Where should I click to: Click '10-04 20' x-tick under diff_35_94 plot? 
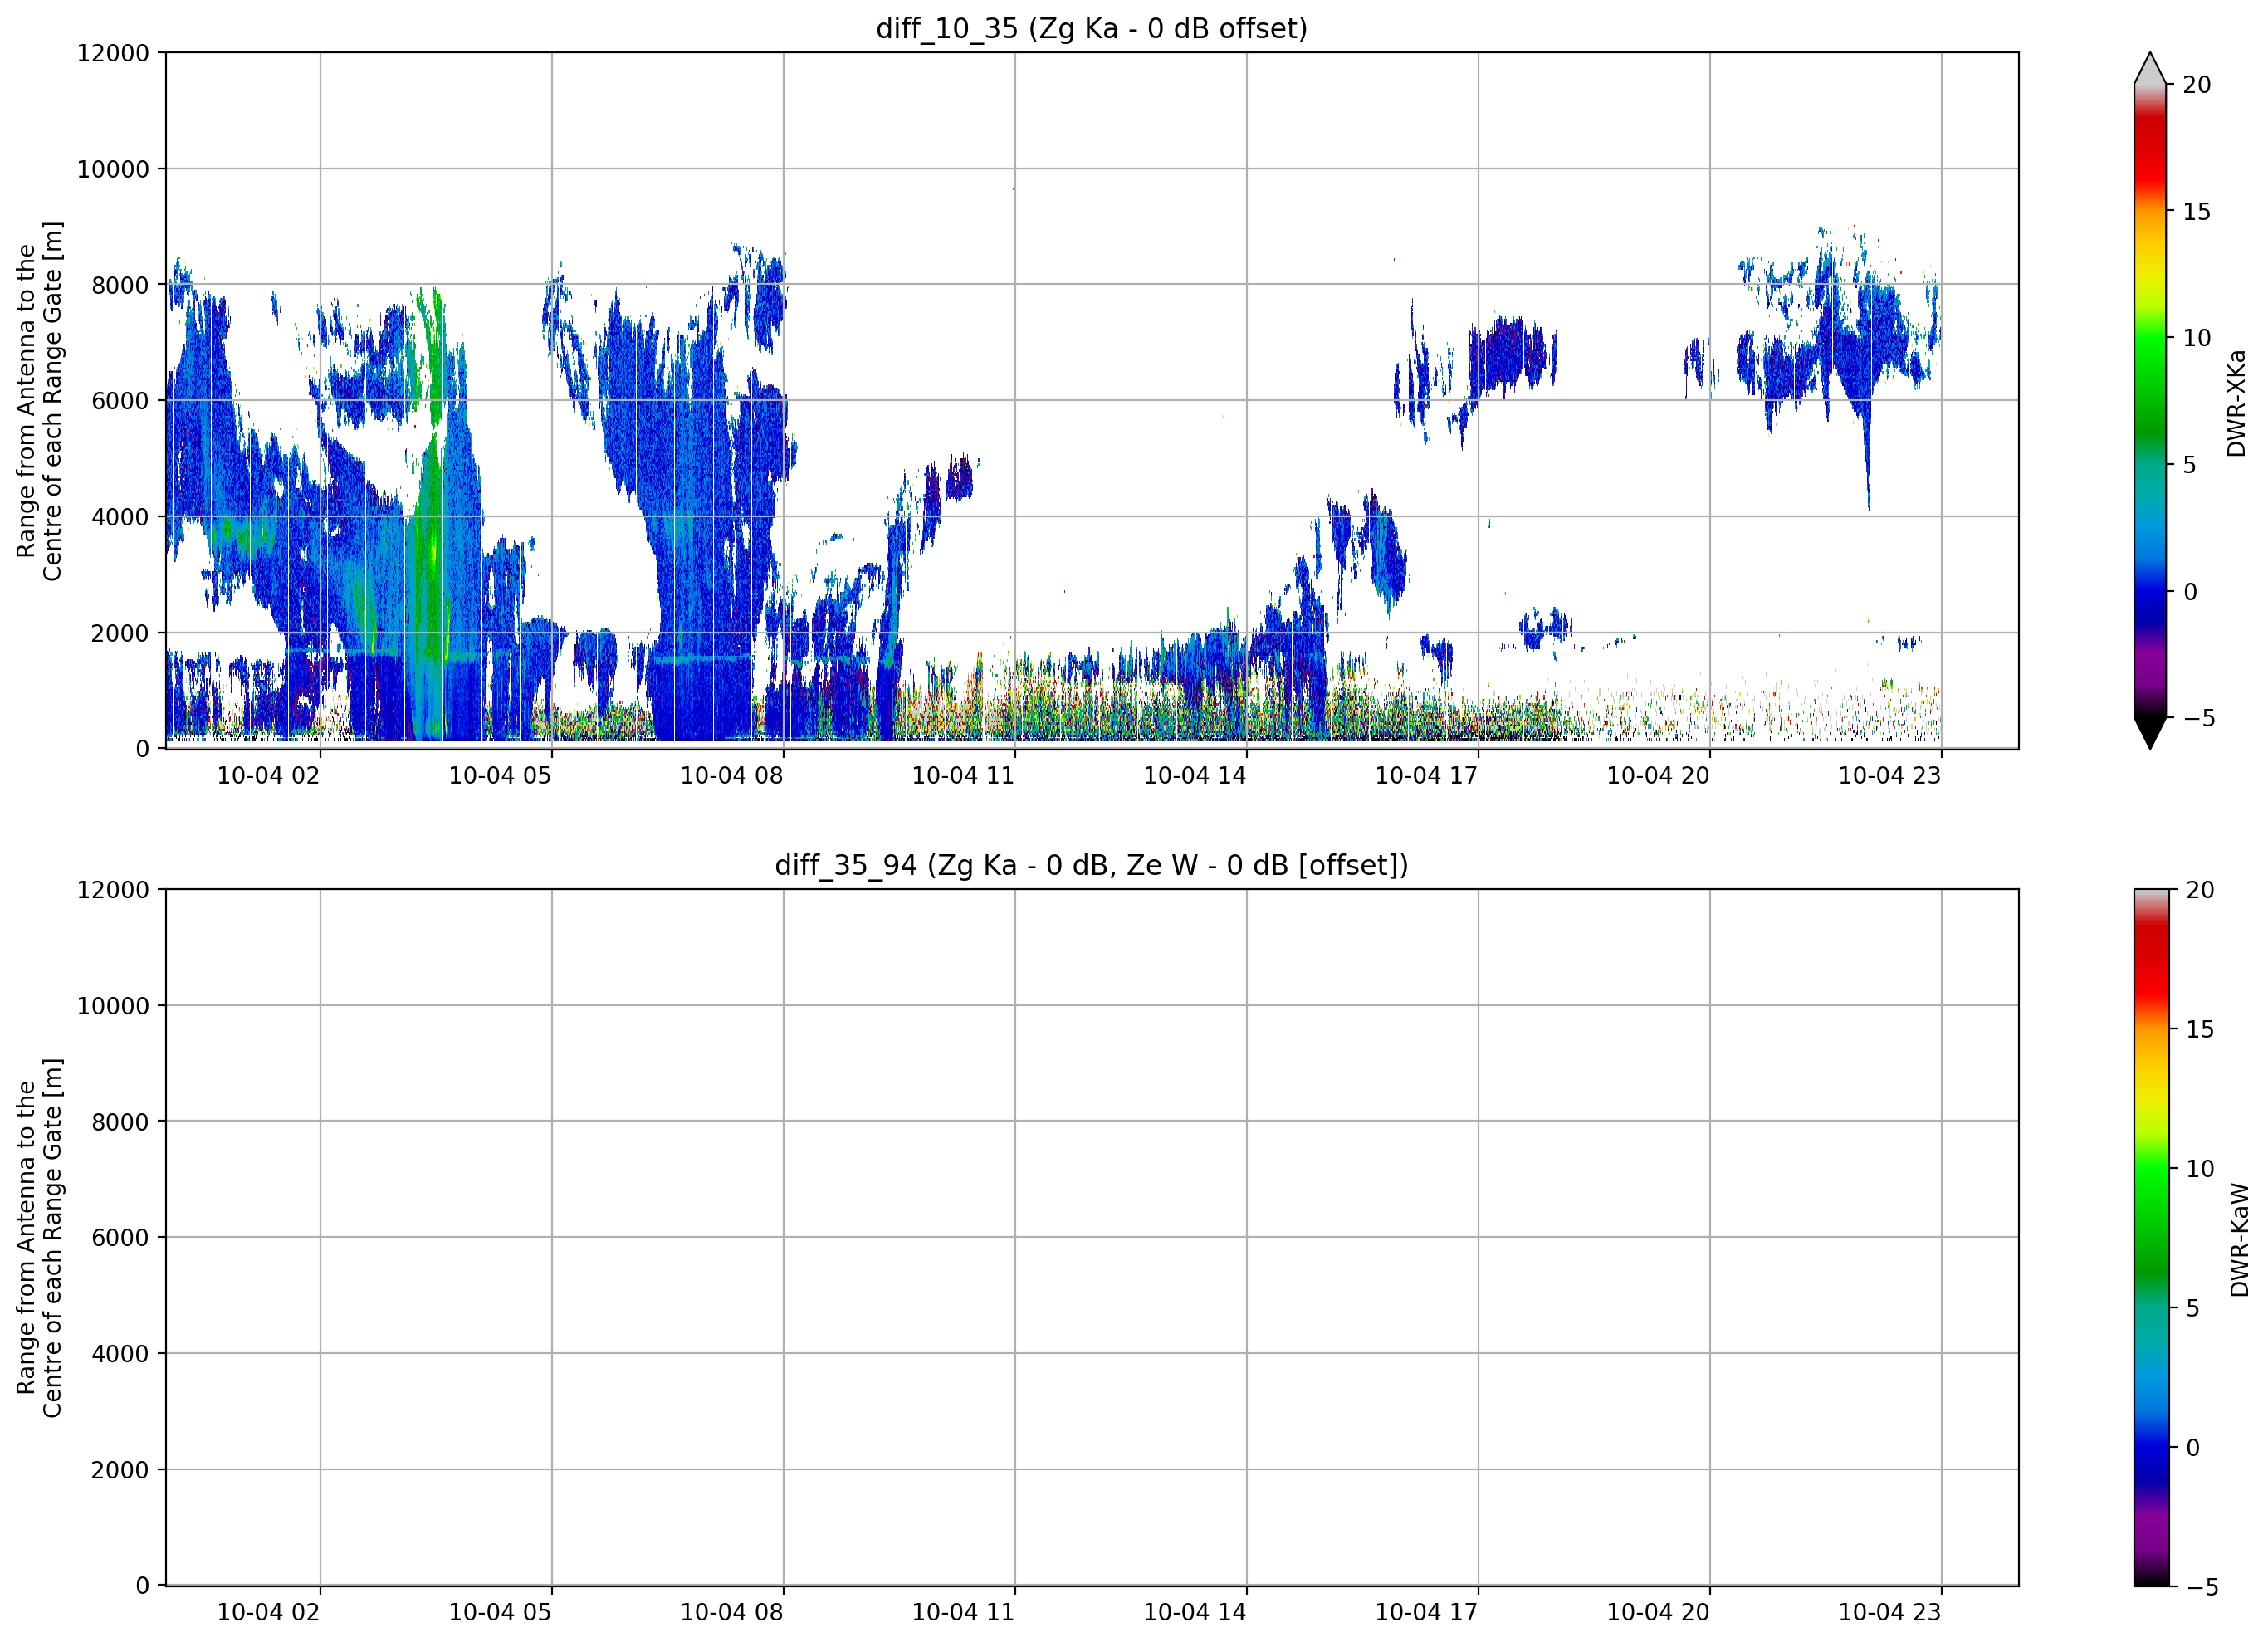coord(1658,1613)
